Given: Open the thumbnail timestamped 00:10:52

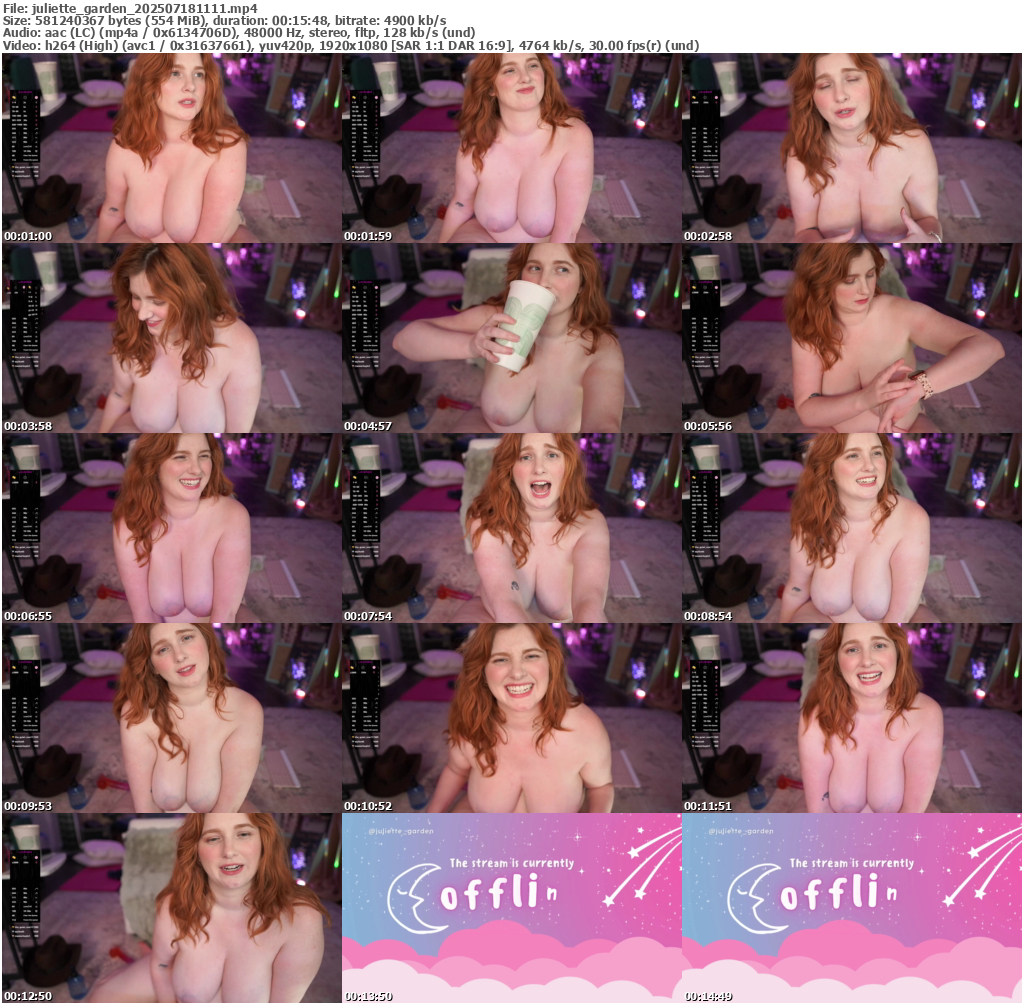Looking at the screenshot, I should (x=511, y=718).
